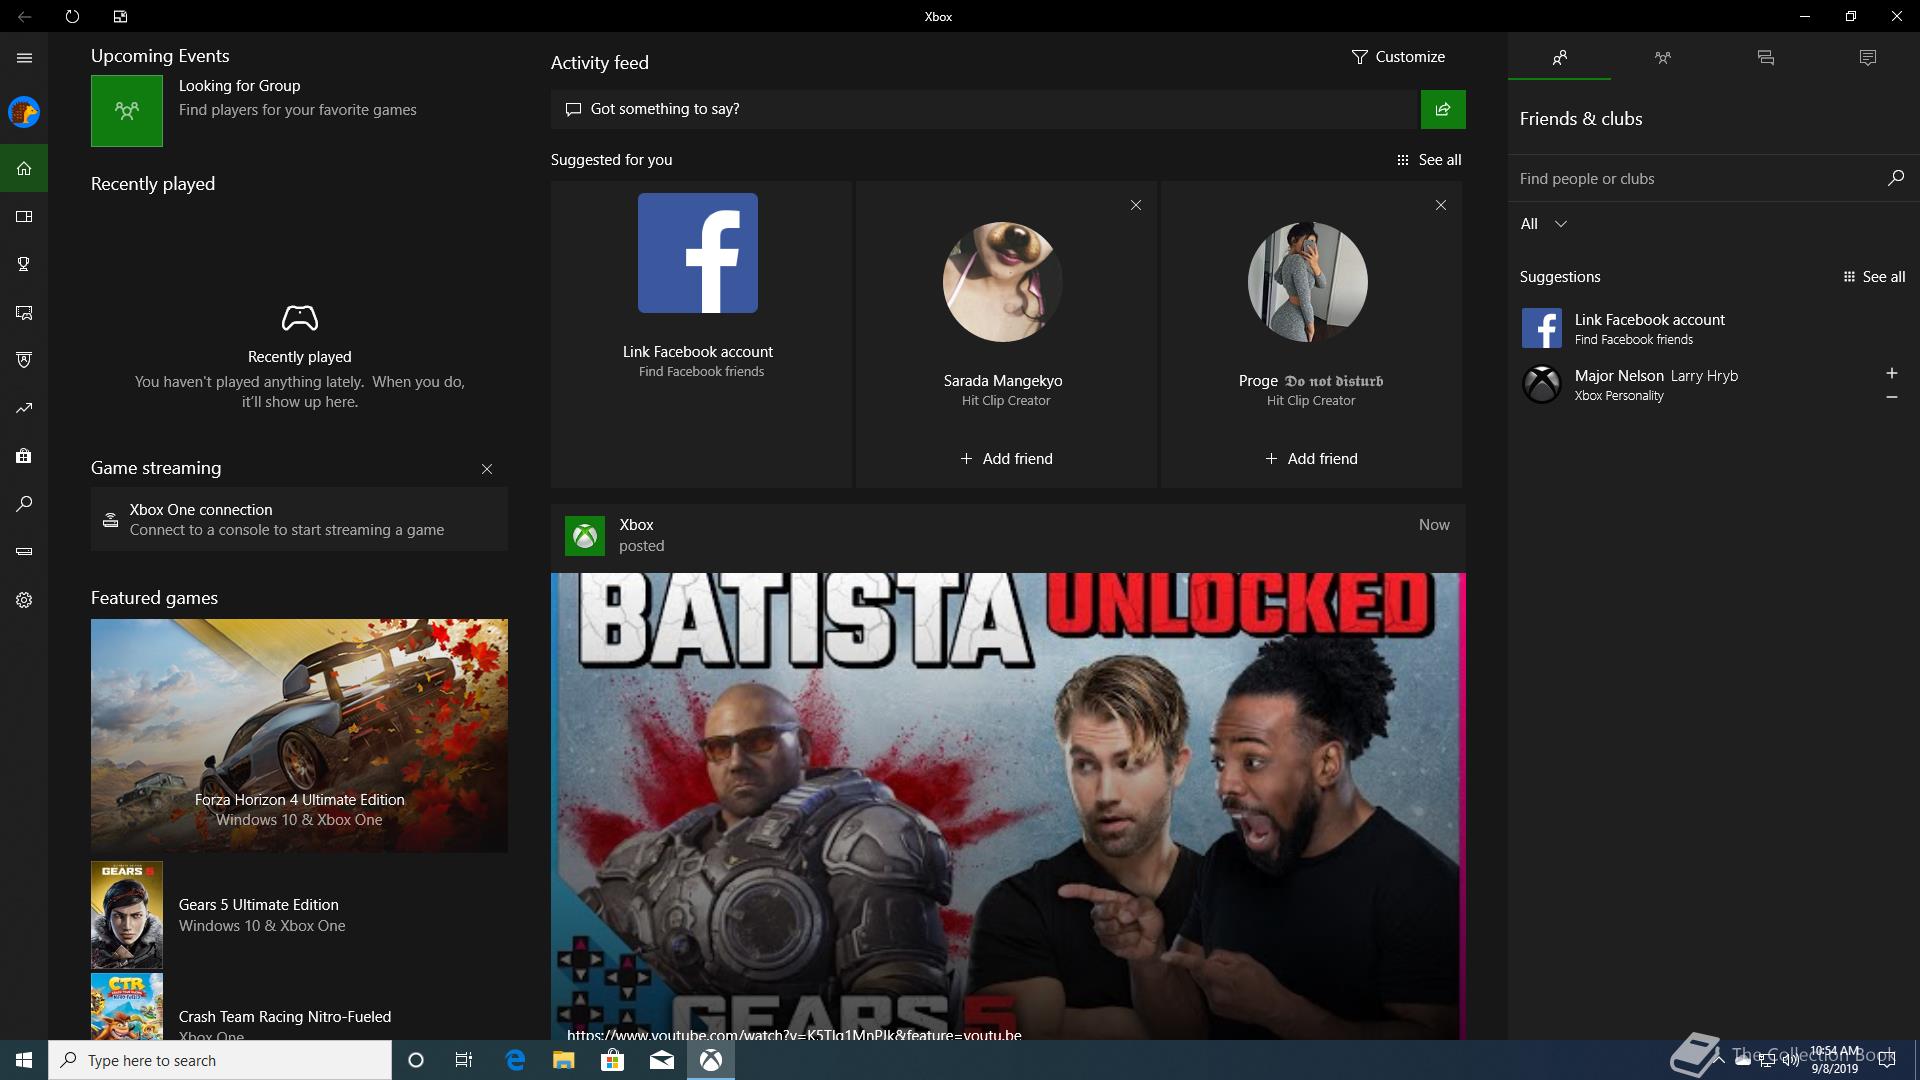Launch Microsoft Edge from taskbar
1920x1080 pixels.
coord(515,1060)
